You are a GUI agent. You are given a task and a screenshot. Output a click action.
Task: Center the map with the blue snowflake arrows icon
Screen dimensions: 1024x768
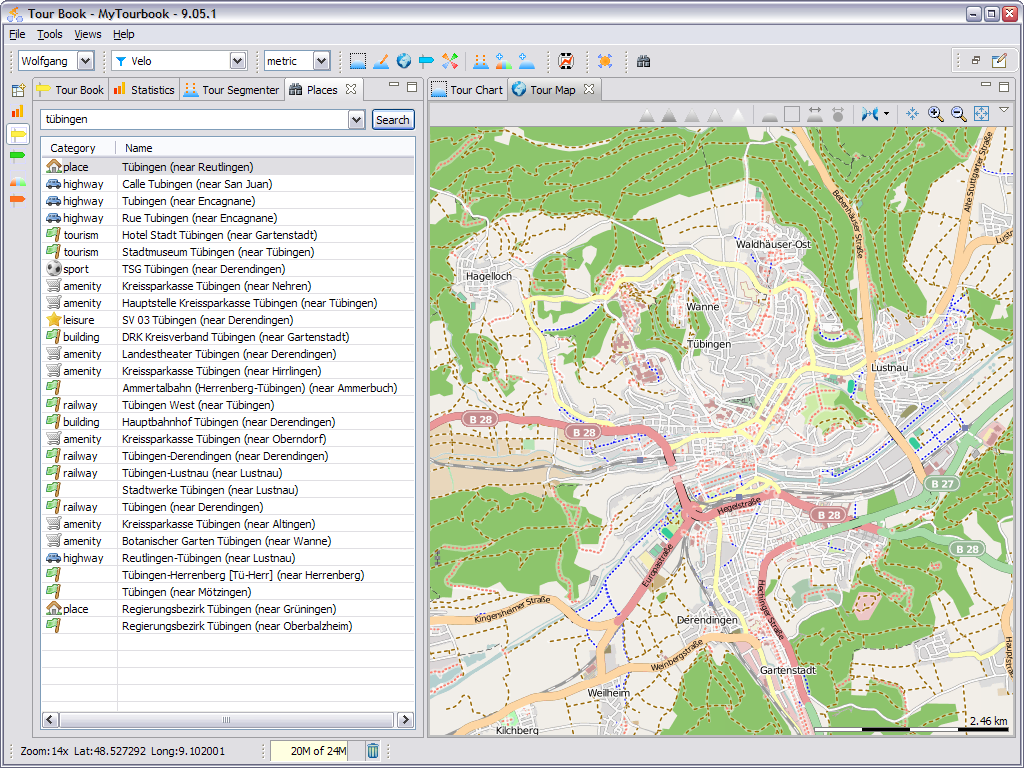point(912,114)
